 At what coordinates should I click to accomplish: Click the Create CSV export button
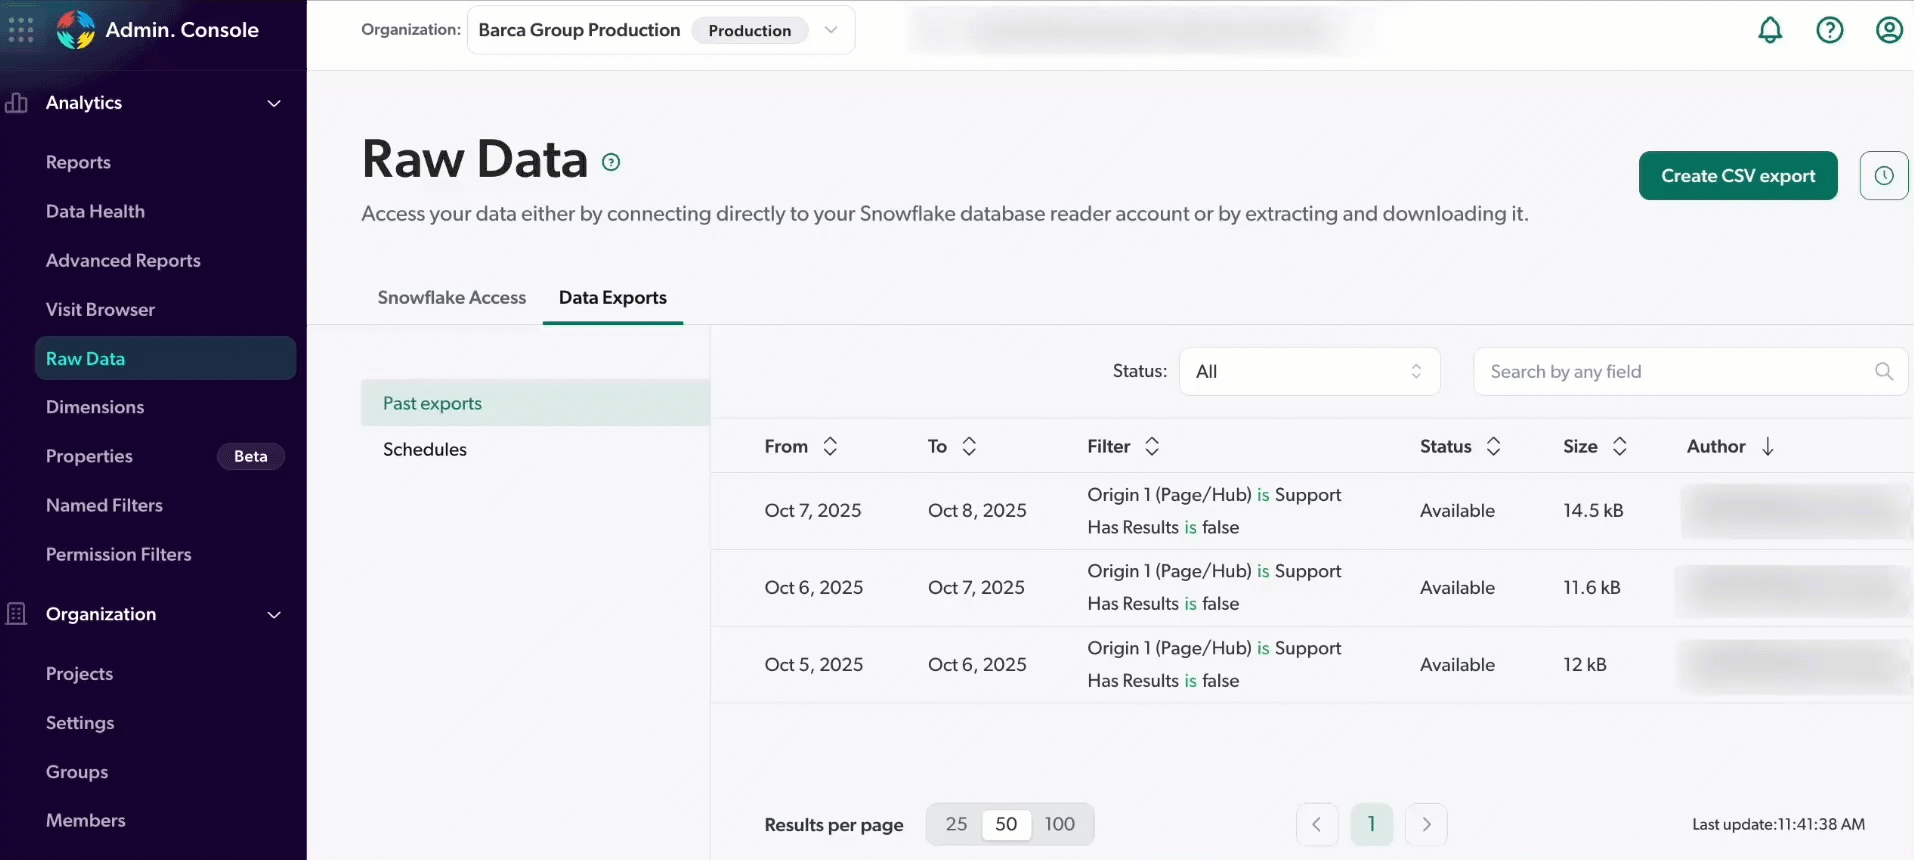pos(1737,176)
